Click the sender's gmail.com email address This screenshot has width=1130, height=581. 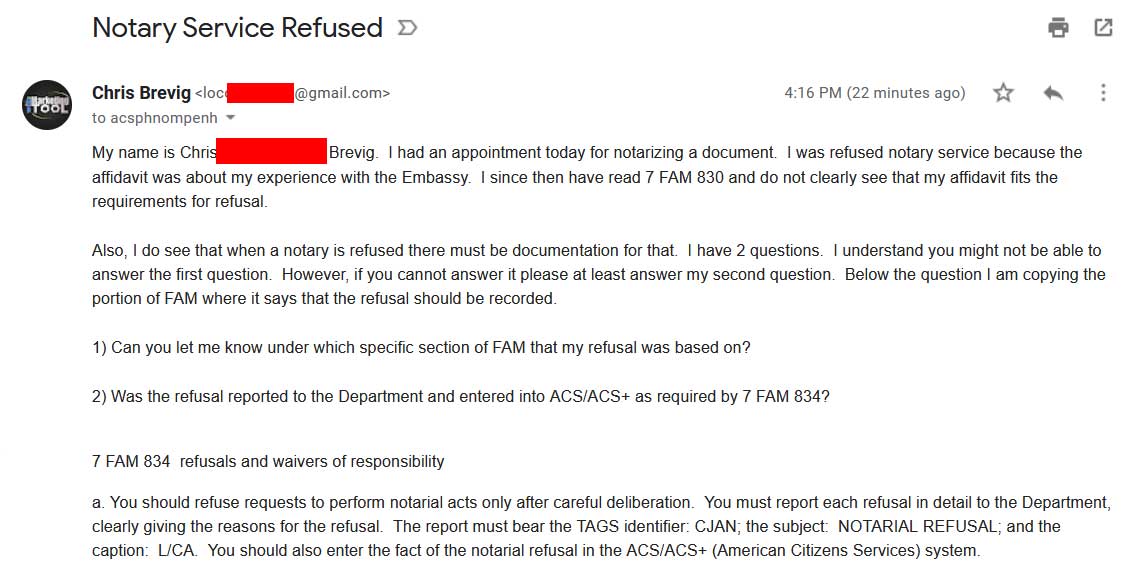[x=293, y=93]
